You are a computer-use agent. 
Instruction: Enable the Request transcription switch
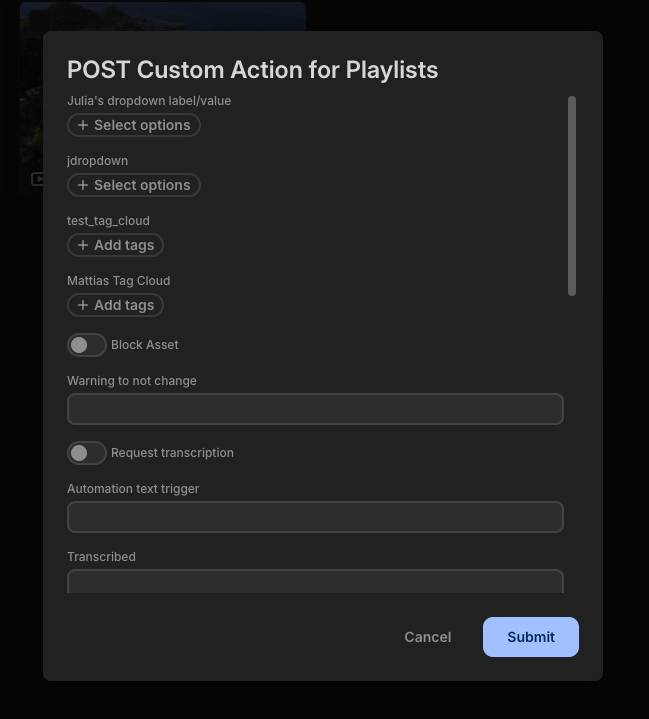tap(87, 453)
